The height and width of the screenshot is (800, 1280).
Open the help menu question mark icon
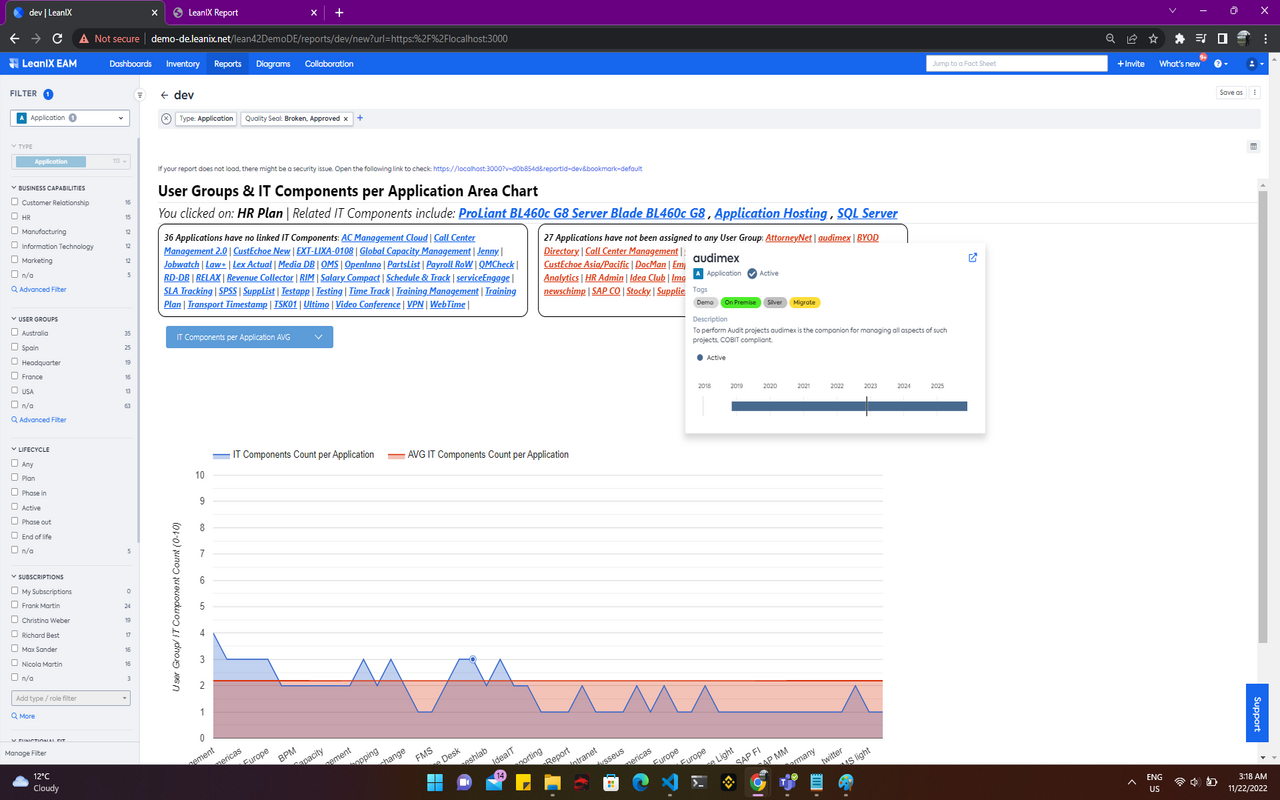(x=1219, y=63)
